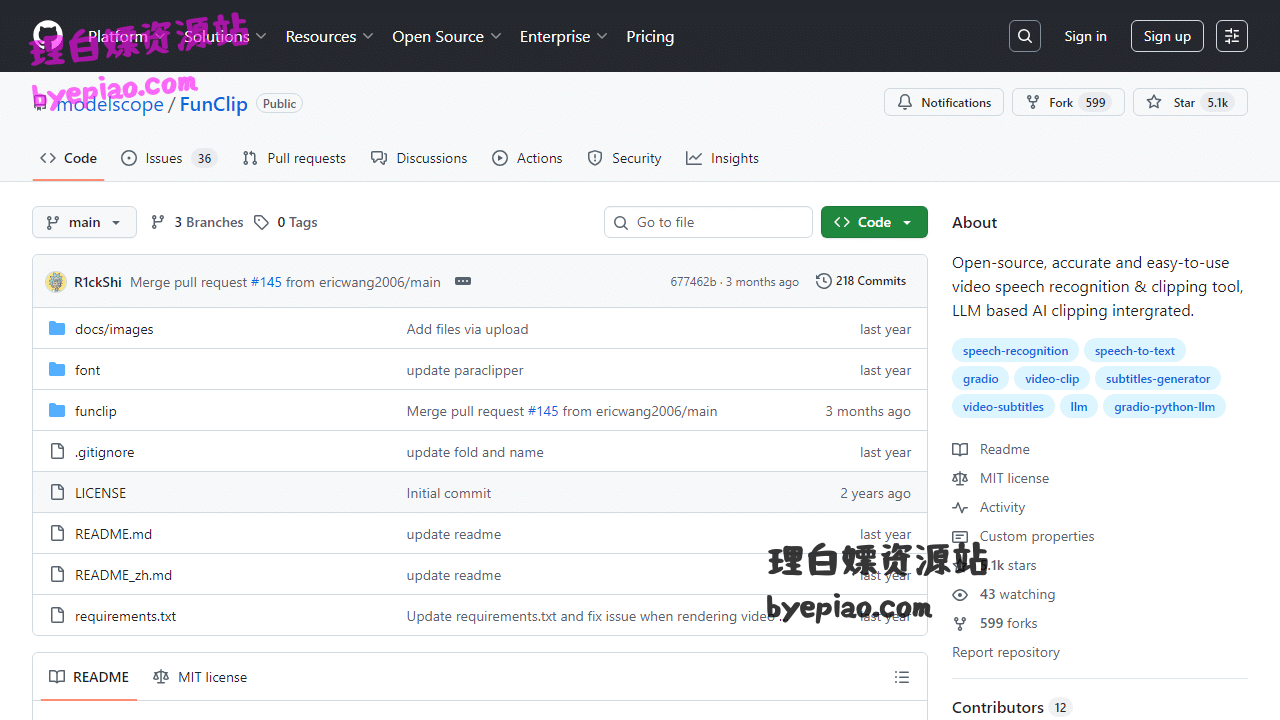
Task: Click the ellipsis icon after commit message
Action: coord(462,282)
